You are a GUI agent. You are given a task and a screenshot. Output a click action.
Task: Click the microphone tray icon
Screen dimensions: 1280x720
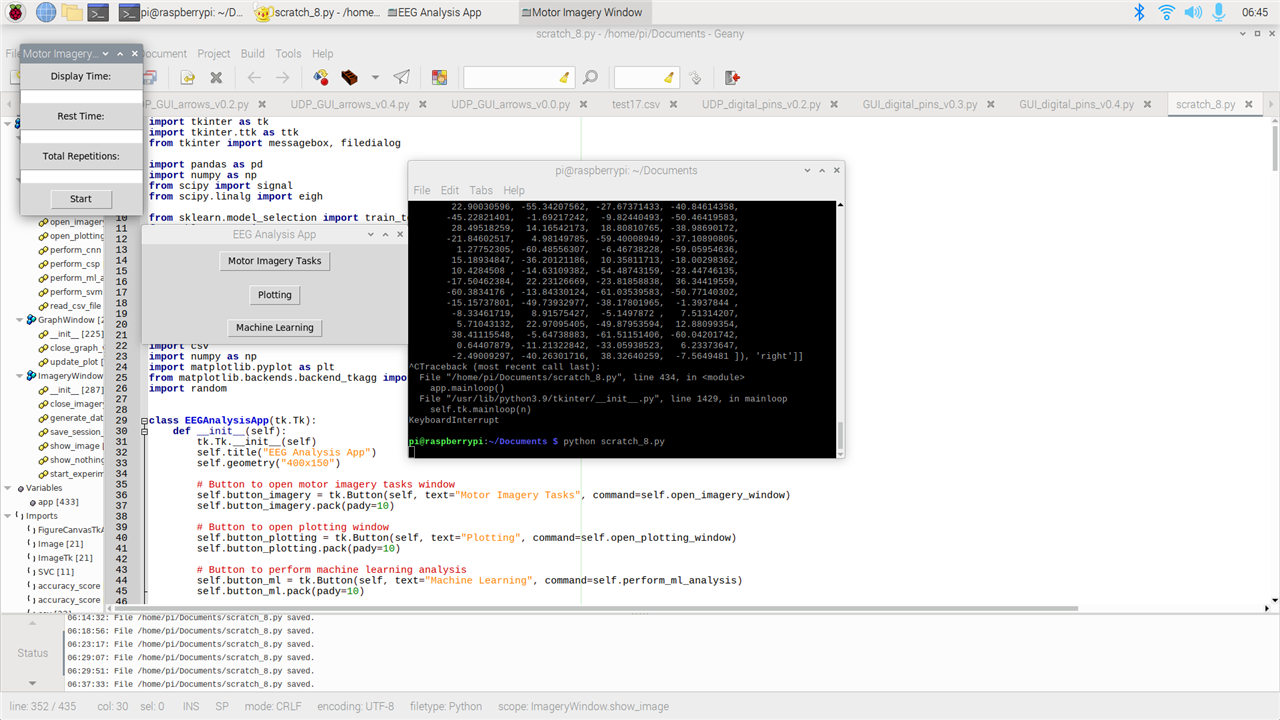[1218, 12]
